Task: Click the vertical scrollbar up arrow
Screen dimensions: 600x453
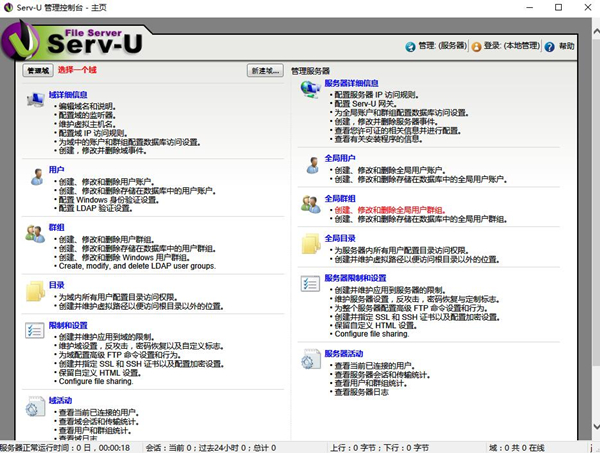Action: point(596,31)
